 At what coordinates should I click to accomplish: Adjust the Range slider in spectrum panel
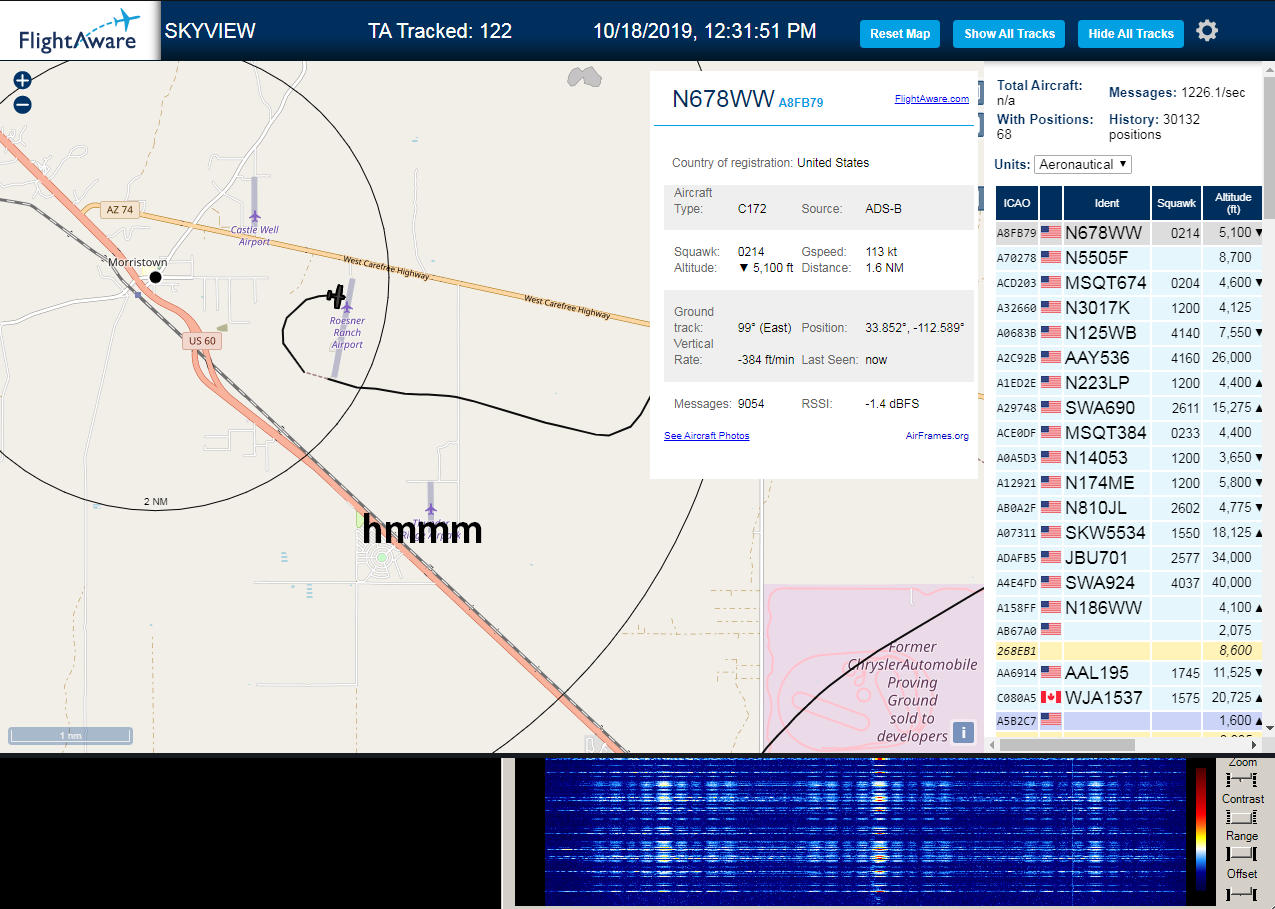click(x=1241, y=853)
